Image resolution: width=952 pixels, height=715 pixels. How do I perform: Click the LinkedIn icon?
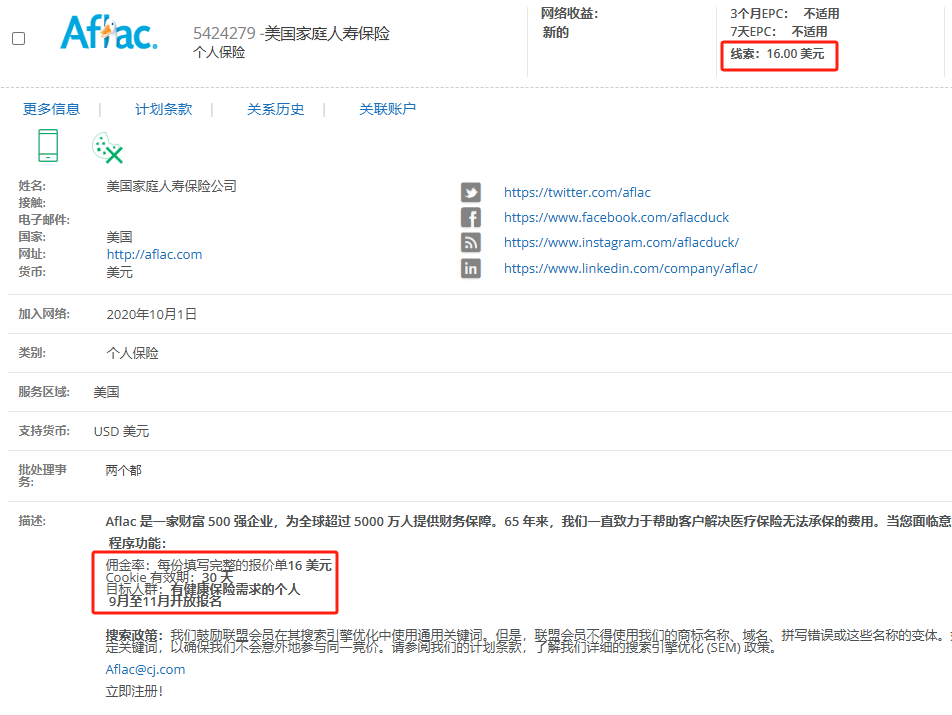(x=471, y=268)
